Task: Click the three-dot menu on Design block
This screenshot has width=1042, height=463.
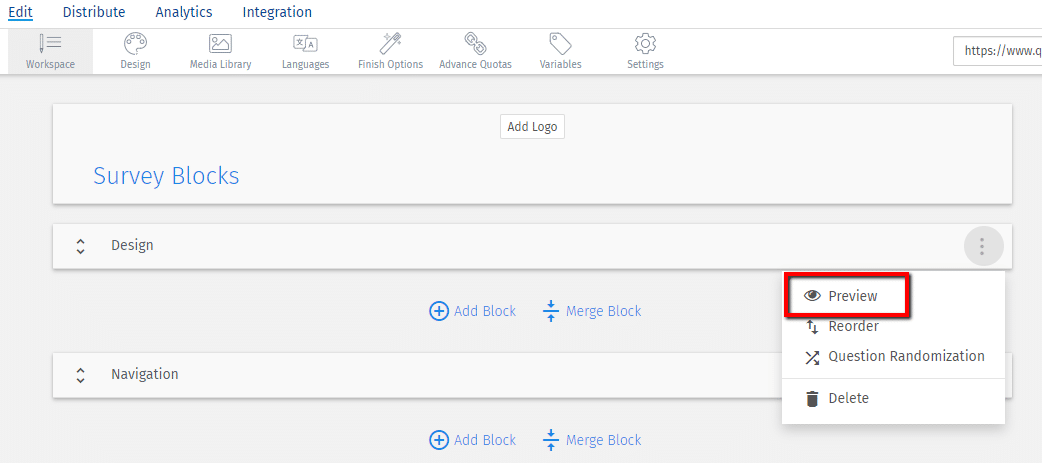Action: [x=982, y=246]
